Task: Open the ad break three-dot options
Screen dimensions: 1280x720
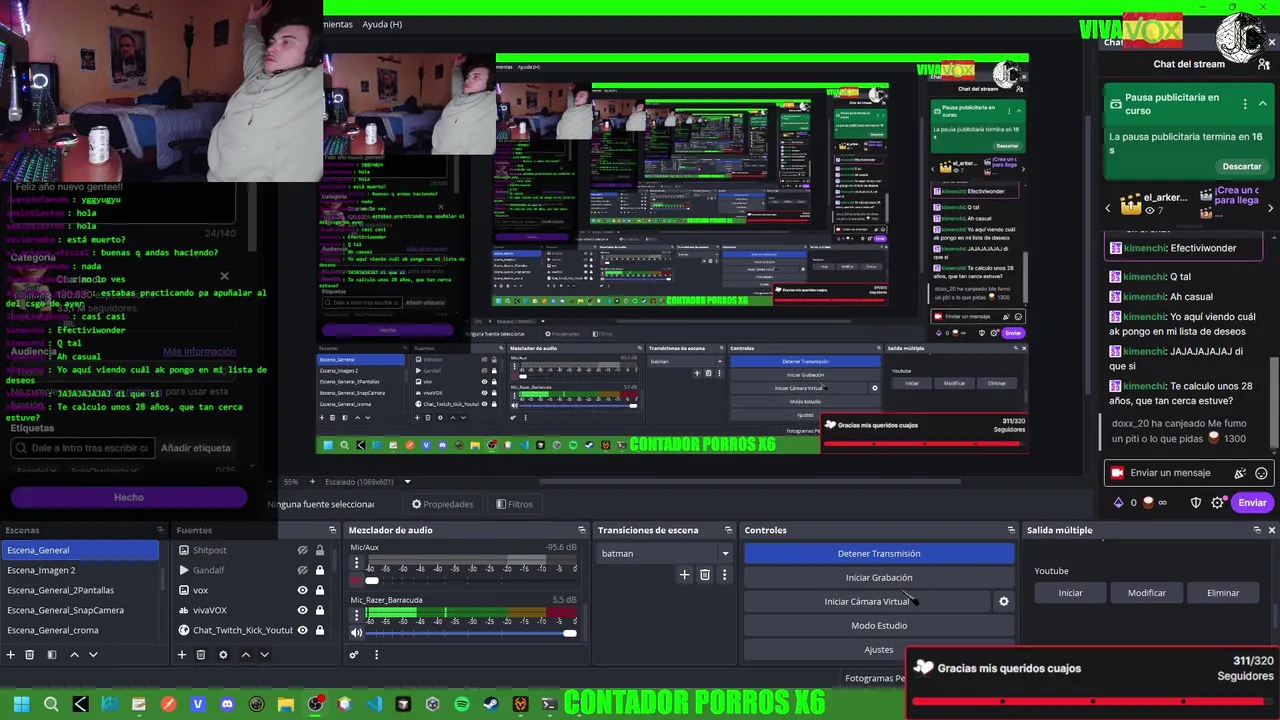Action: point(1245,104)
